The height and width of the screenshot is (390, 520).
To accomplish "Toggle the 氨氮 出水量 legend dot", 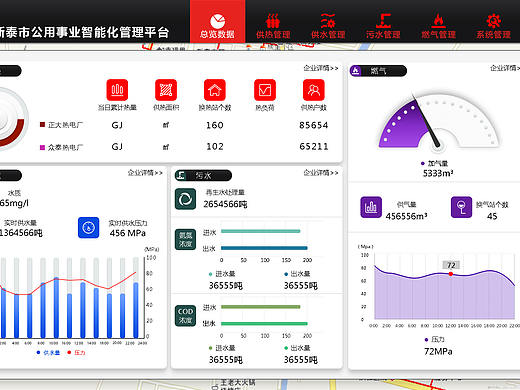I will 286,274.
